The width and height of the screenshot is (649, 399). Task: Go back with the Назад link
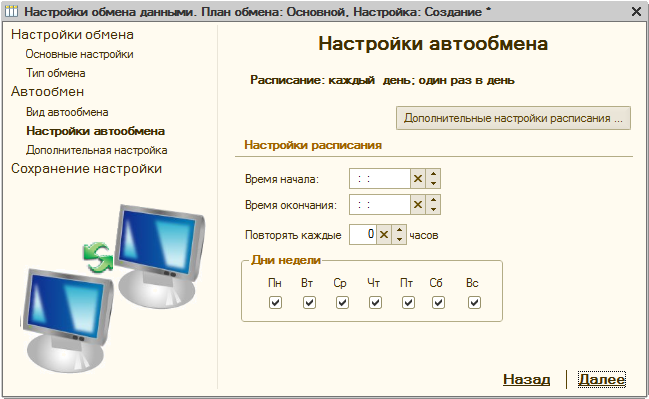pyautogui.click(x=526, y=379)
